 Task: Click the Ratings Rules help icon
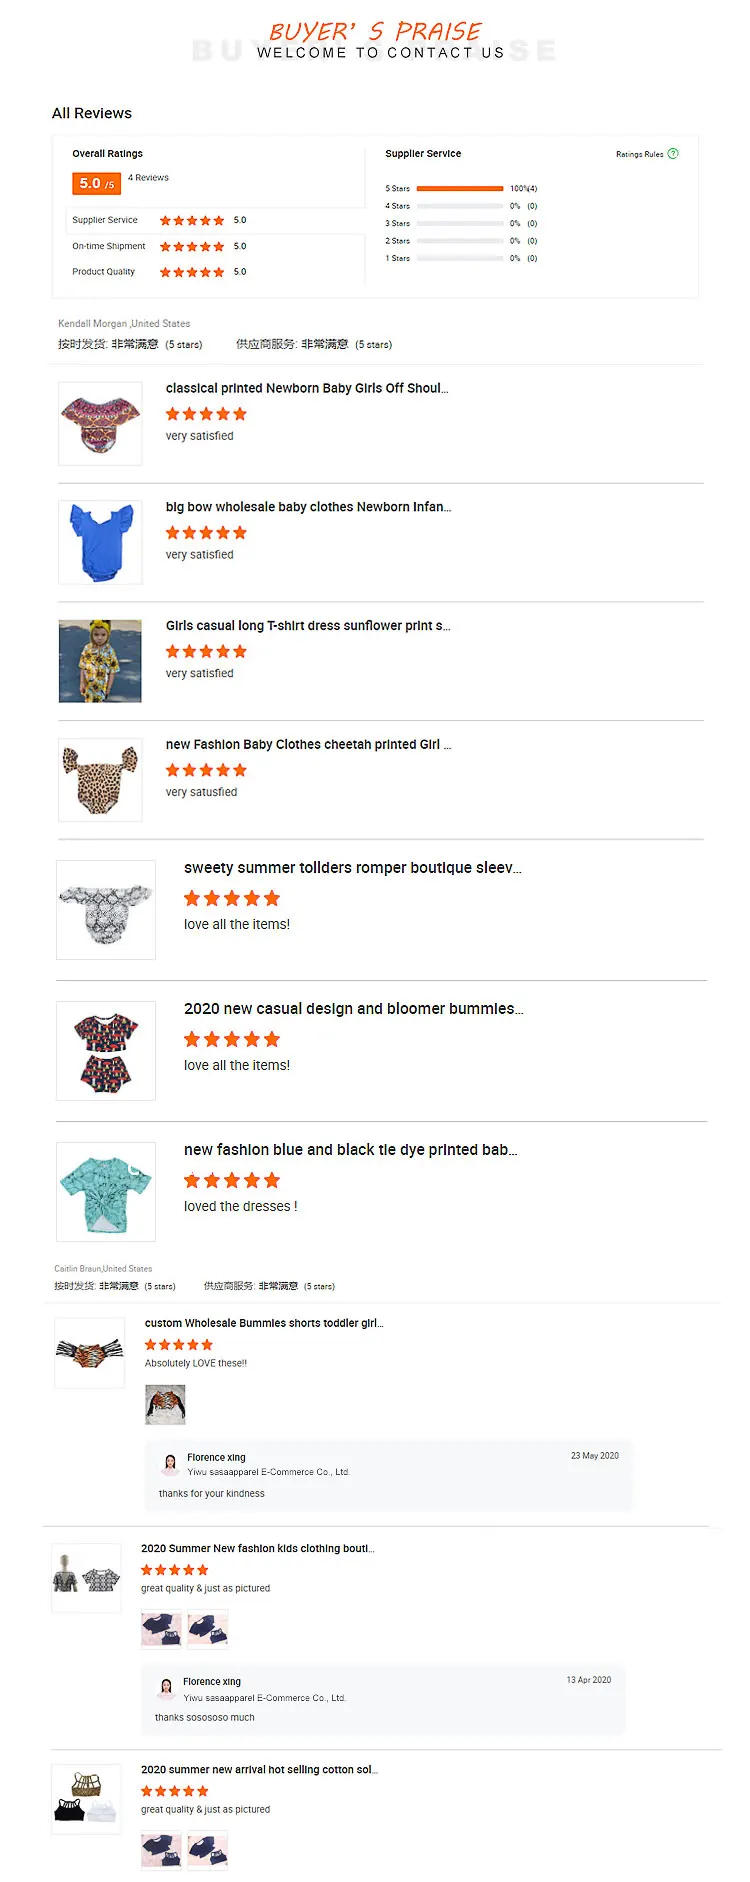tap(673, 154)
